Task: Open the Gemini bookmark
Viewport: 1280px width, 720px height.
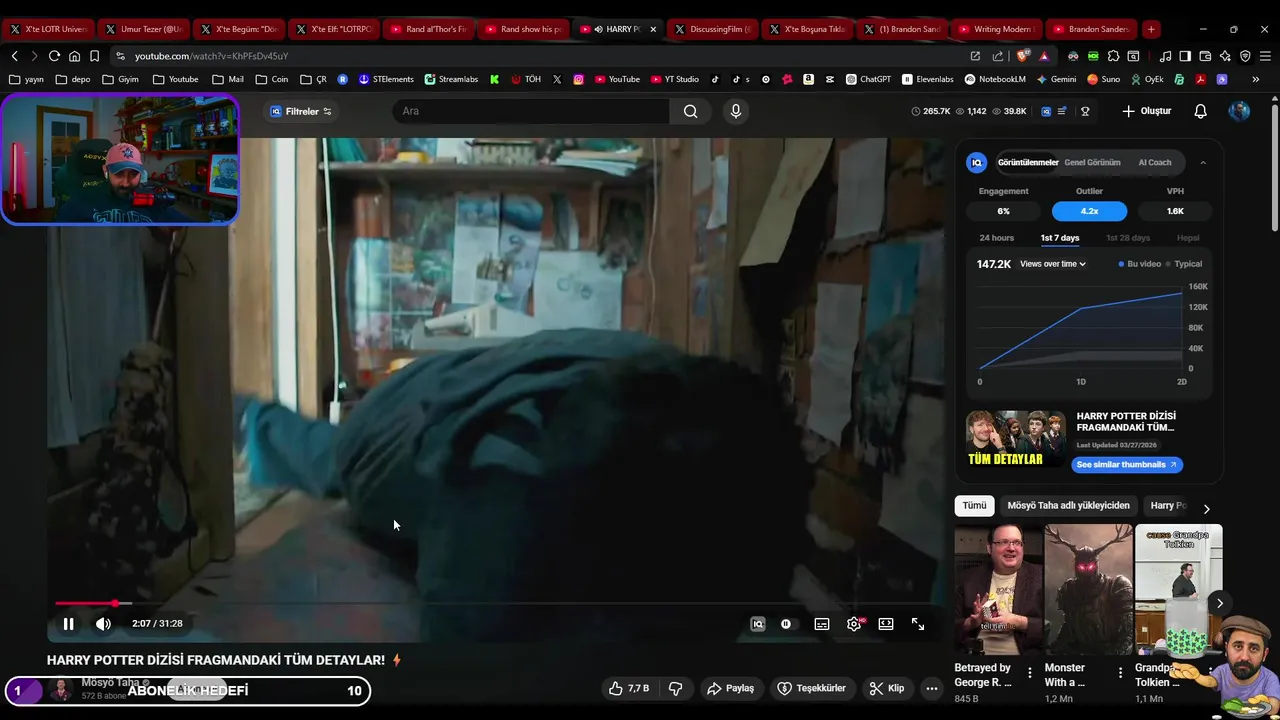Action: click(1056, 79)
